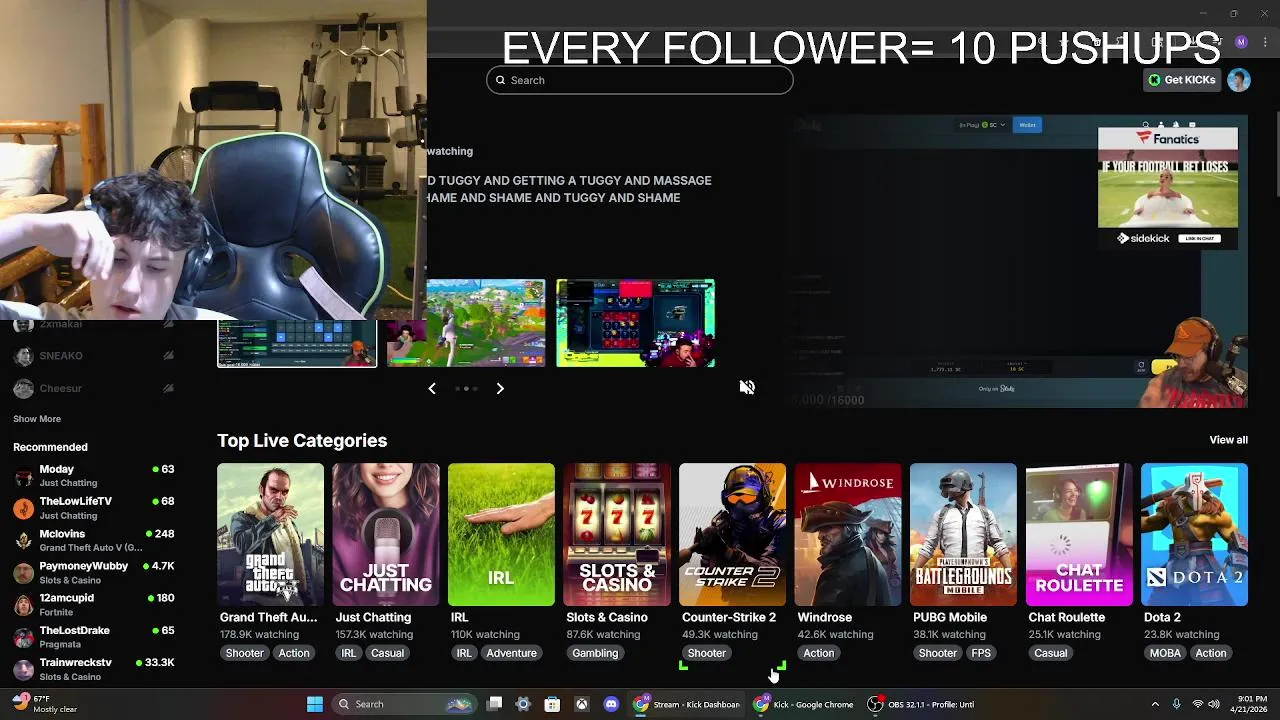
Task: Switch to Stream - Kick Dashboard Chrome window
Action: click(687, 704)
